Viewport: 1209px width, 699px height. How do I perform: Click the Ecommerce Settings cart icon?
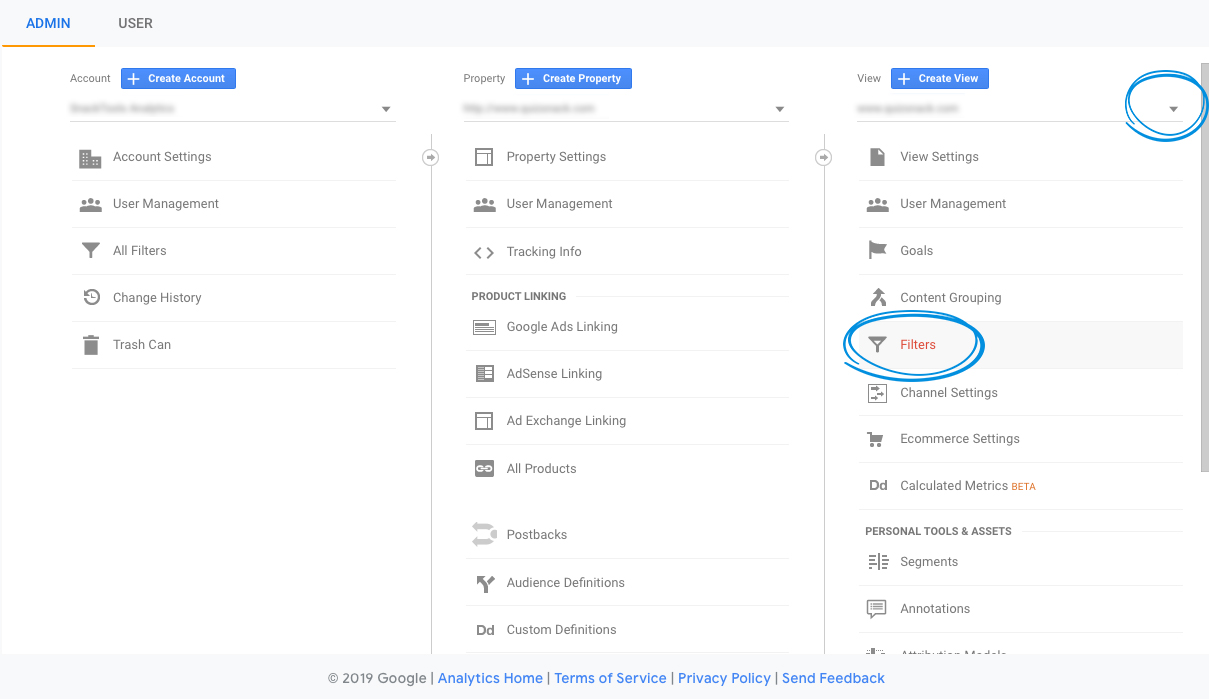point(876,439)
